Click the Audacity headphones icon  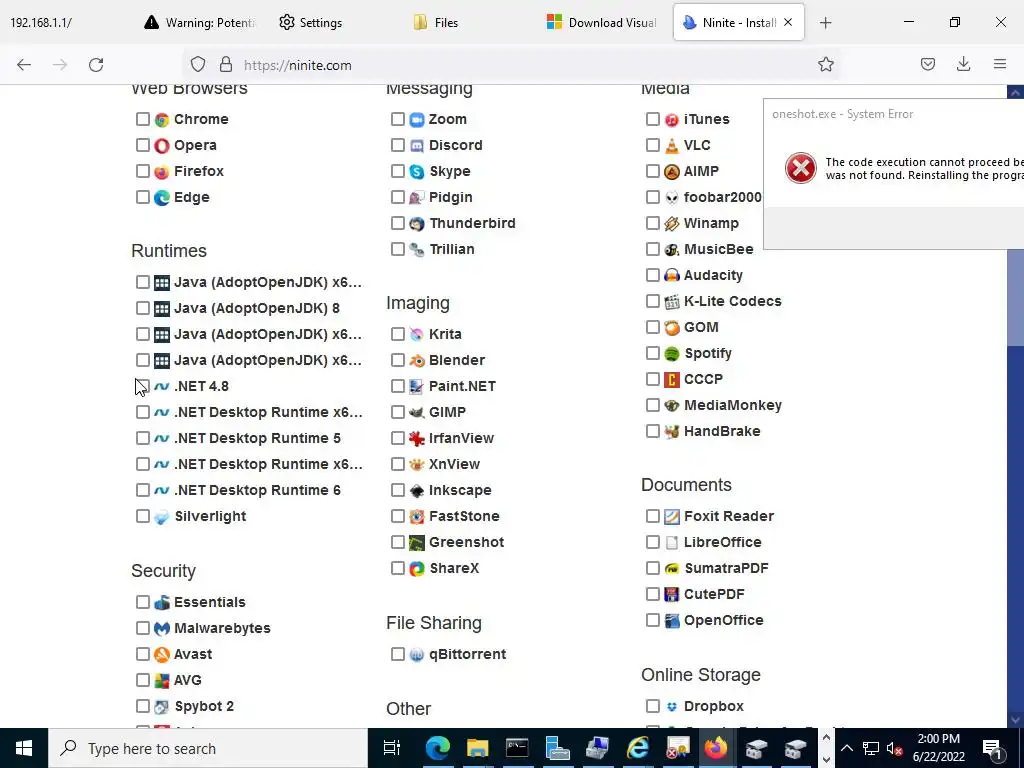click(x=671, y=276)
